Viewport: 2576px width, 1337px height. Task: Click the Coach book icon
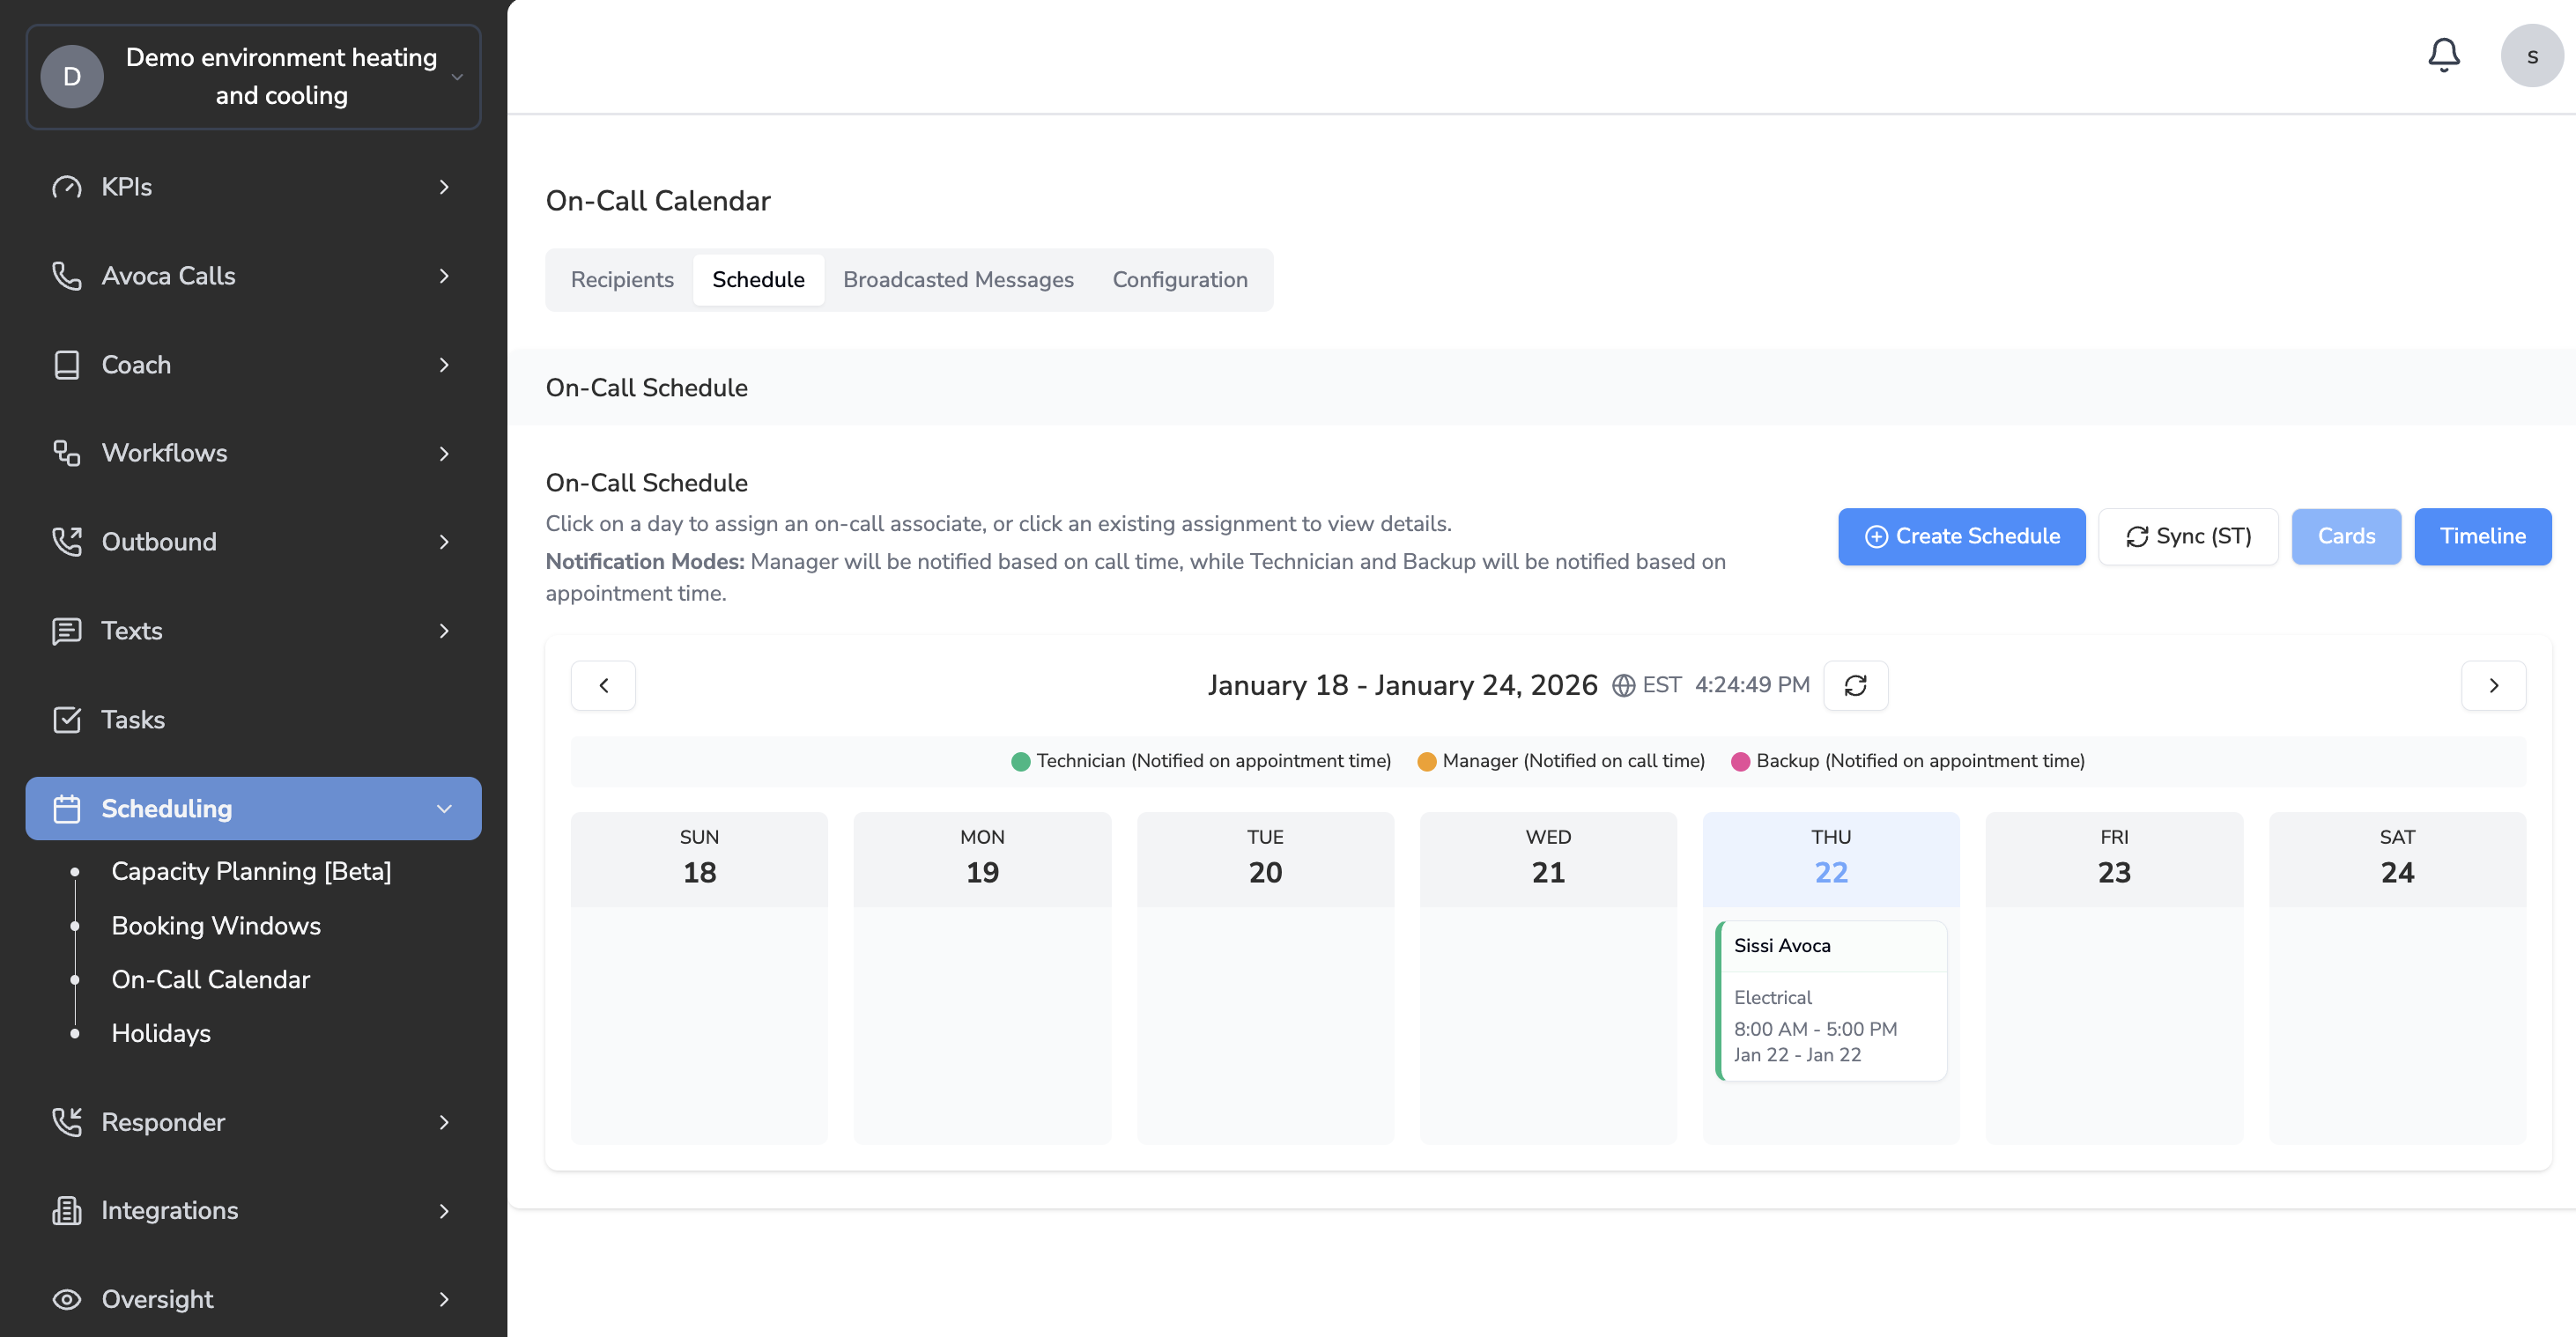(x=66, y=365)
